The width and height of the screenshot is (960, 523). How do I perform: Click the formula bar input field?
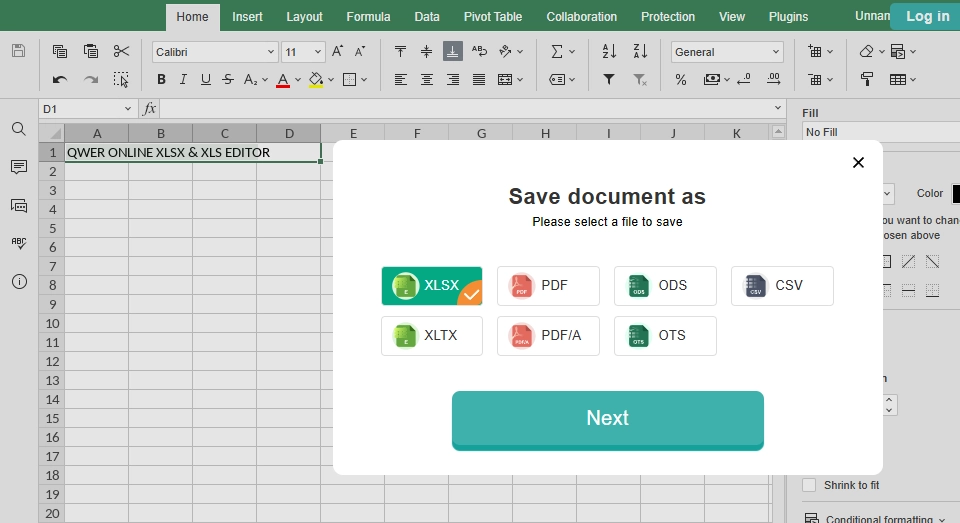click(x=467, y=109)
